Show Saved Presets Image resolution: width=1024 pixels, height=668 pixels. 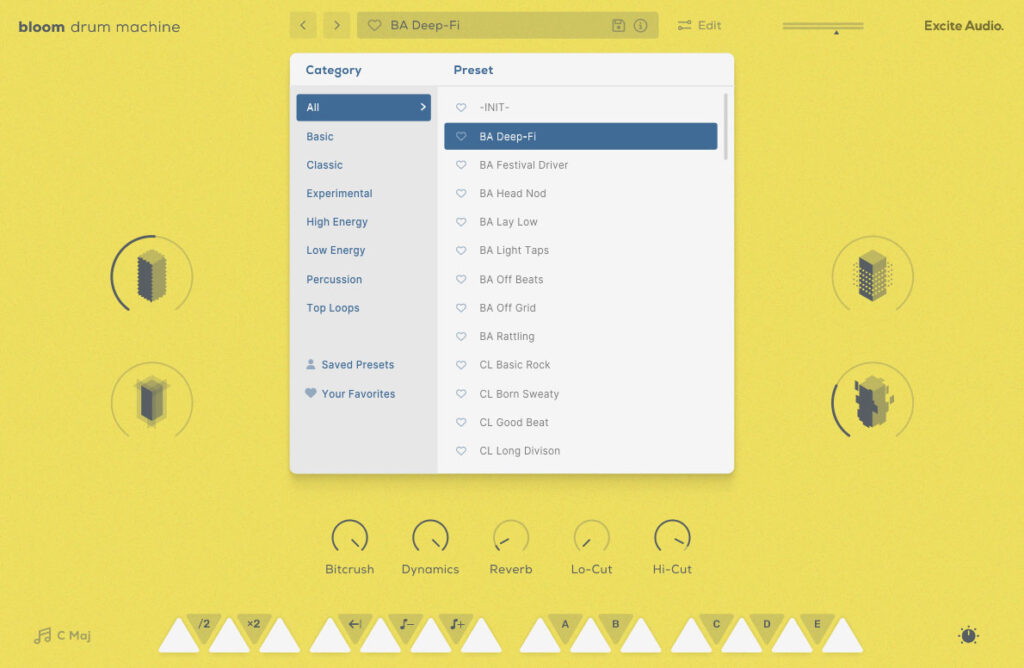click(x=350, y=365)
